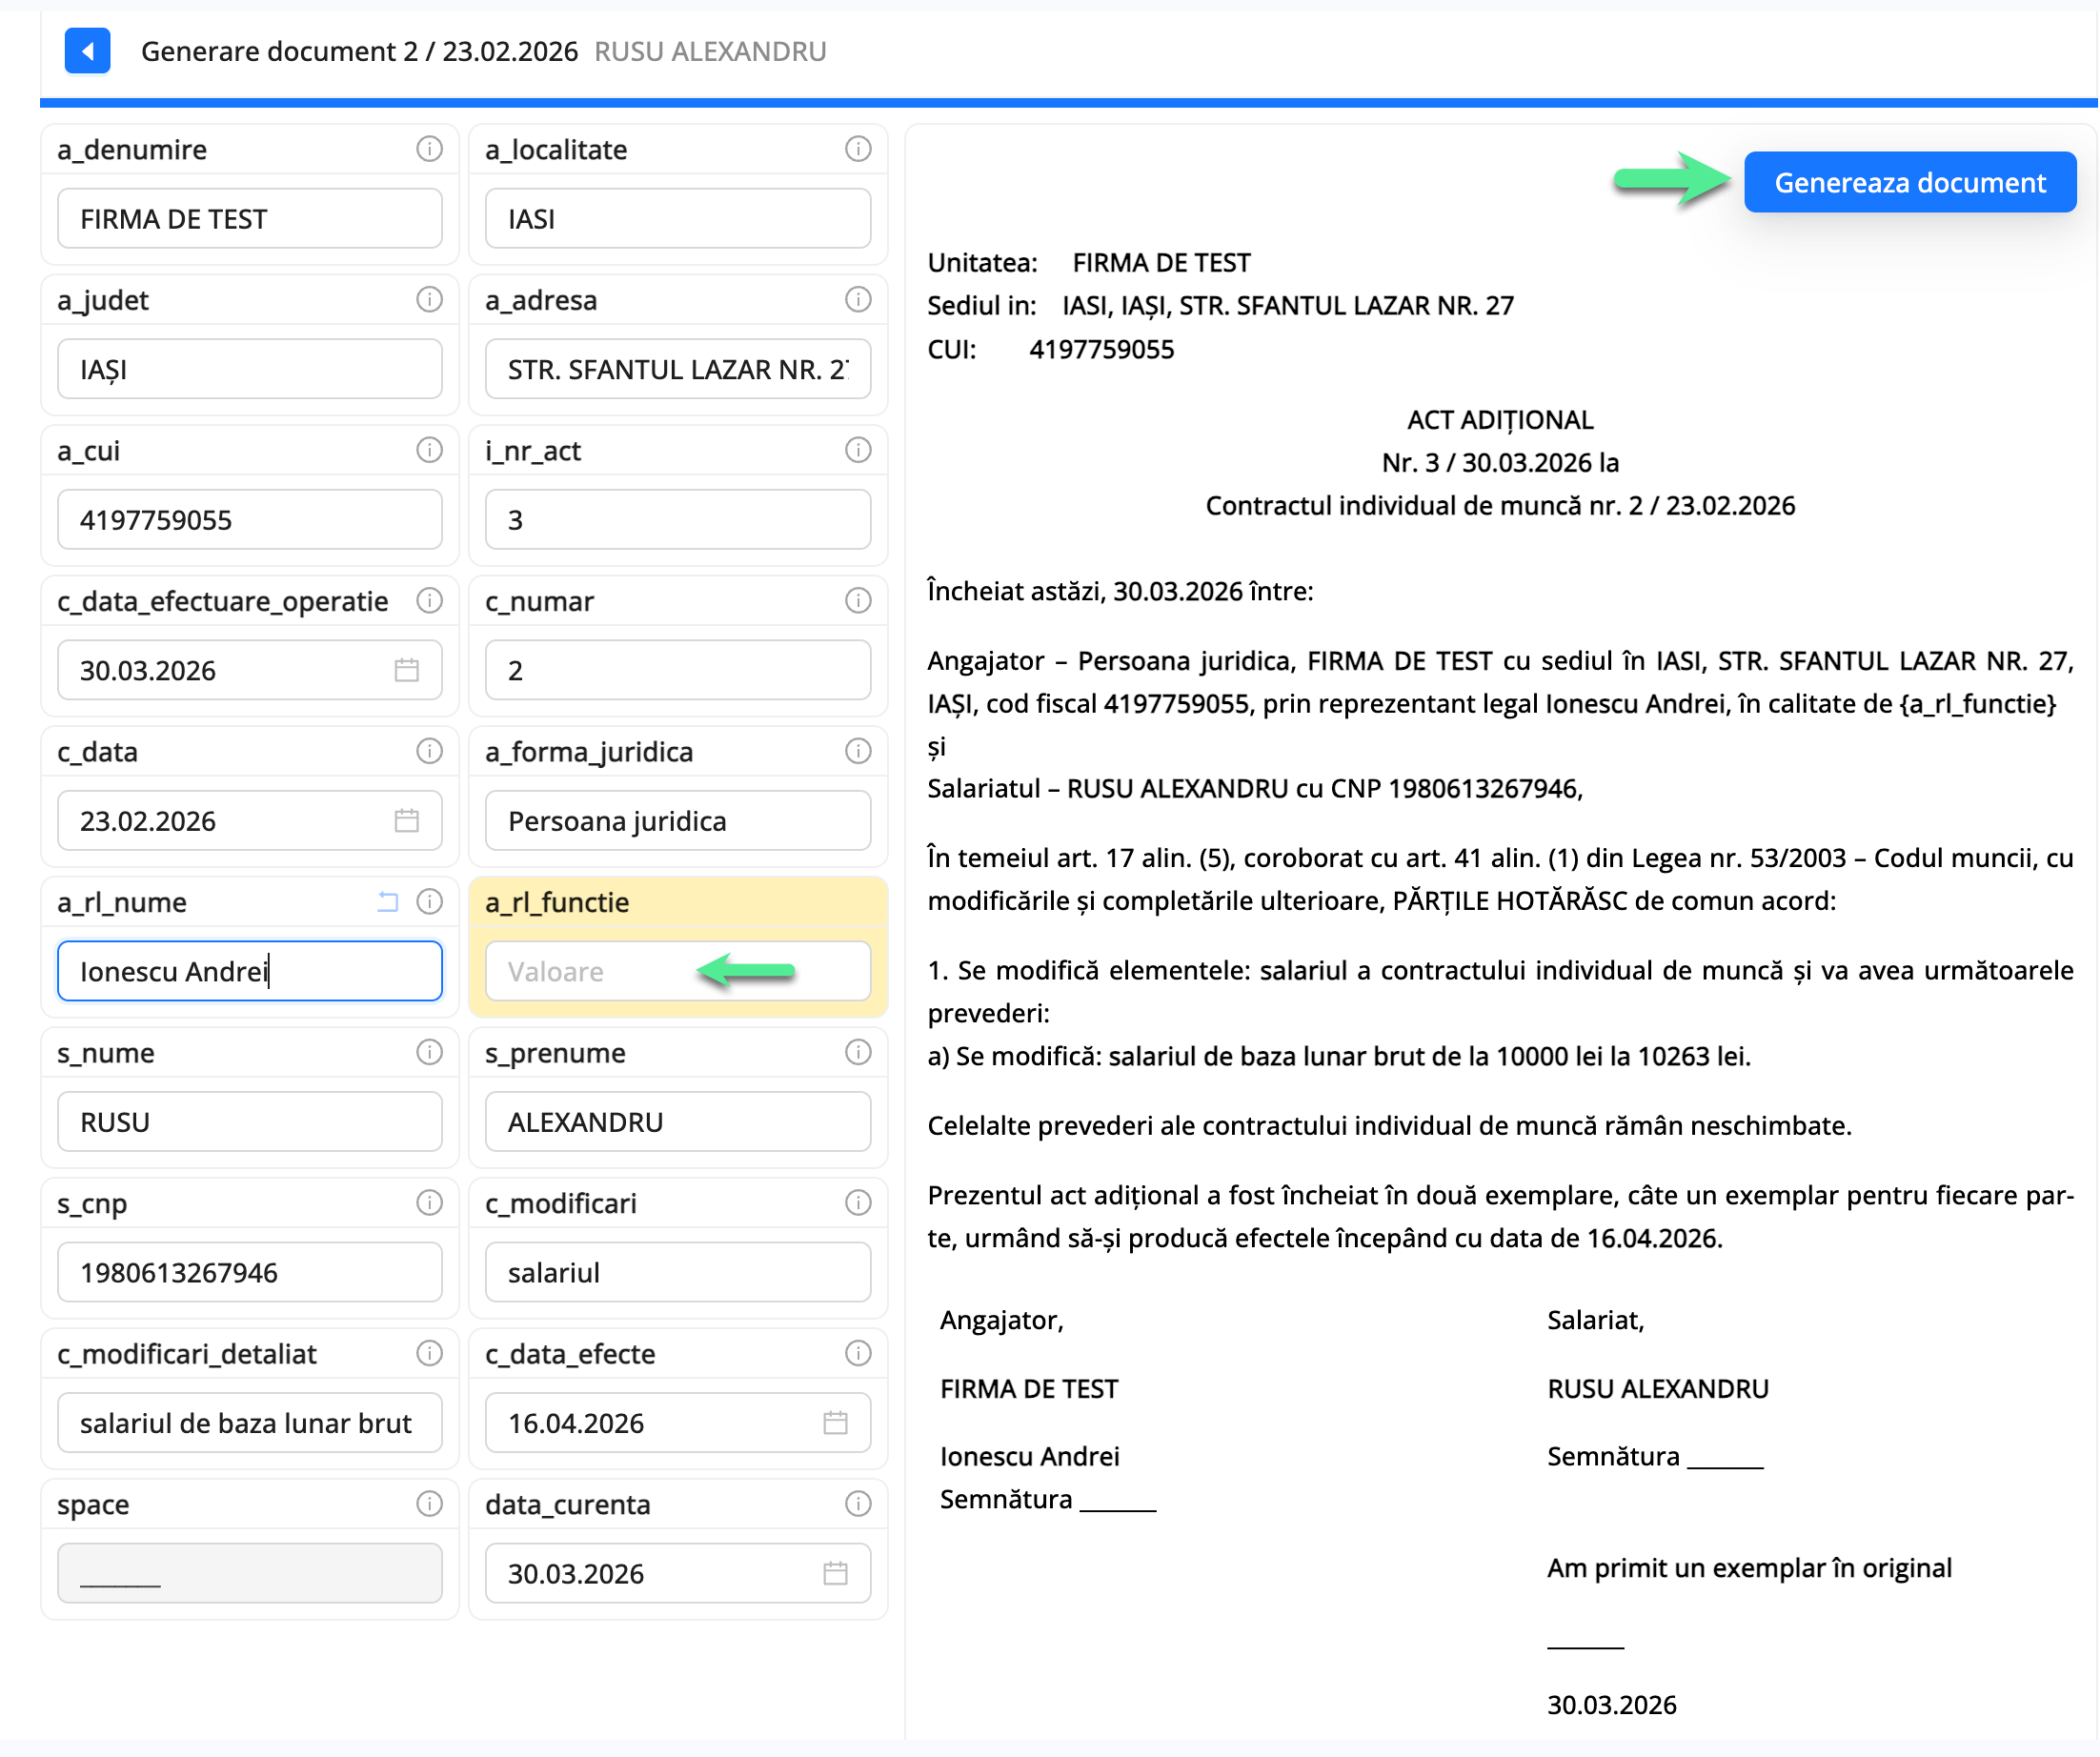2100x1757 pixels.
Task: Open calendar picker for c_data field
Action: click(x=406, y=820)
